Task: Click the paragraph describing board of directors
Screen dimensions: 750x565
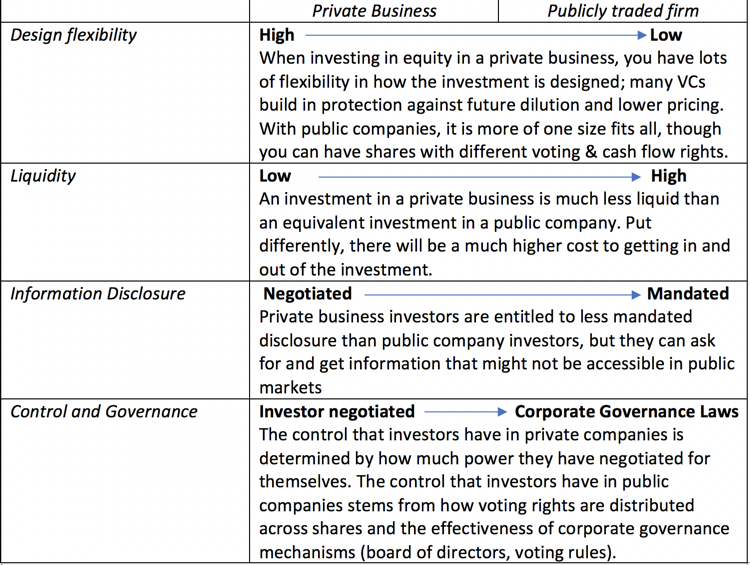Action: (x=494, y=493)
